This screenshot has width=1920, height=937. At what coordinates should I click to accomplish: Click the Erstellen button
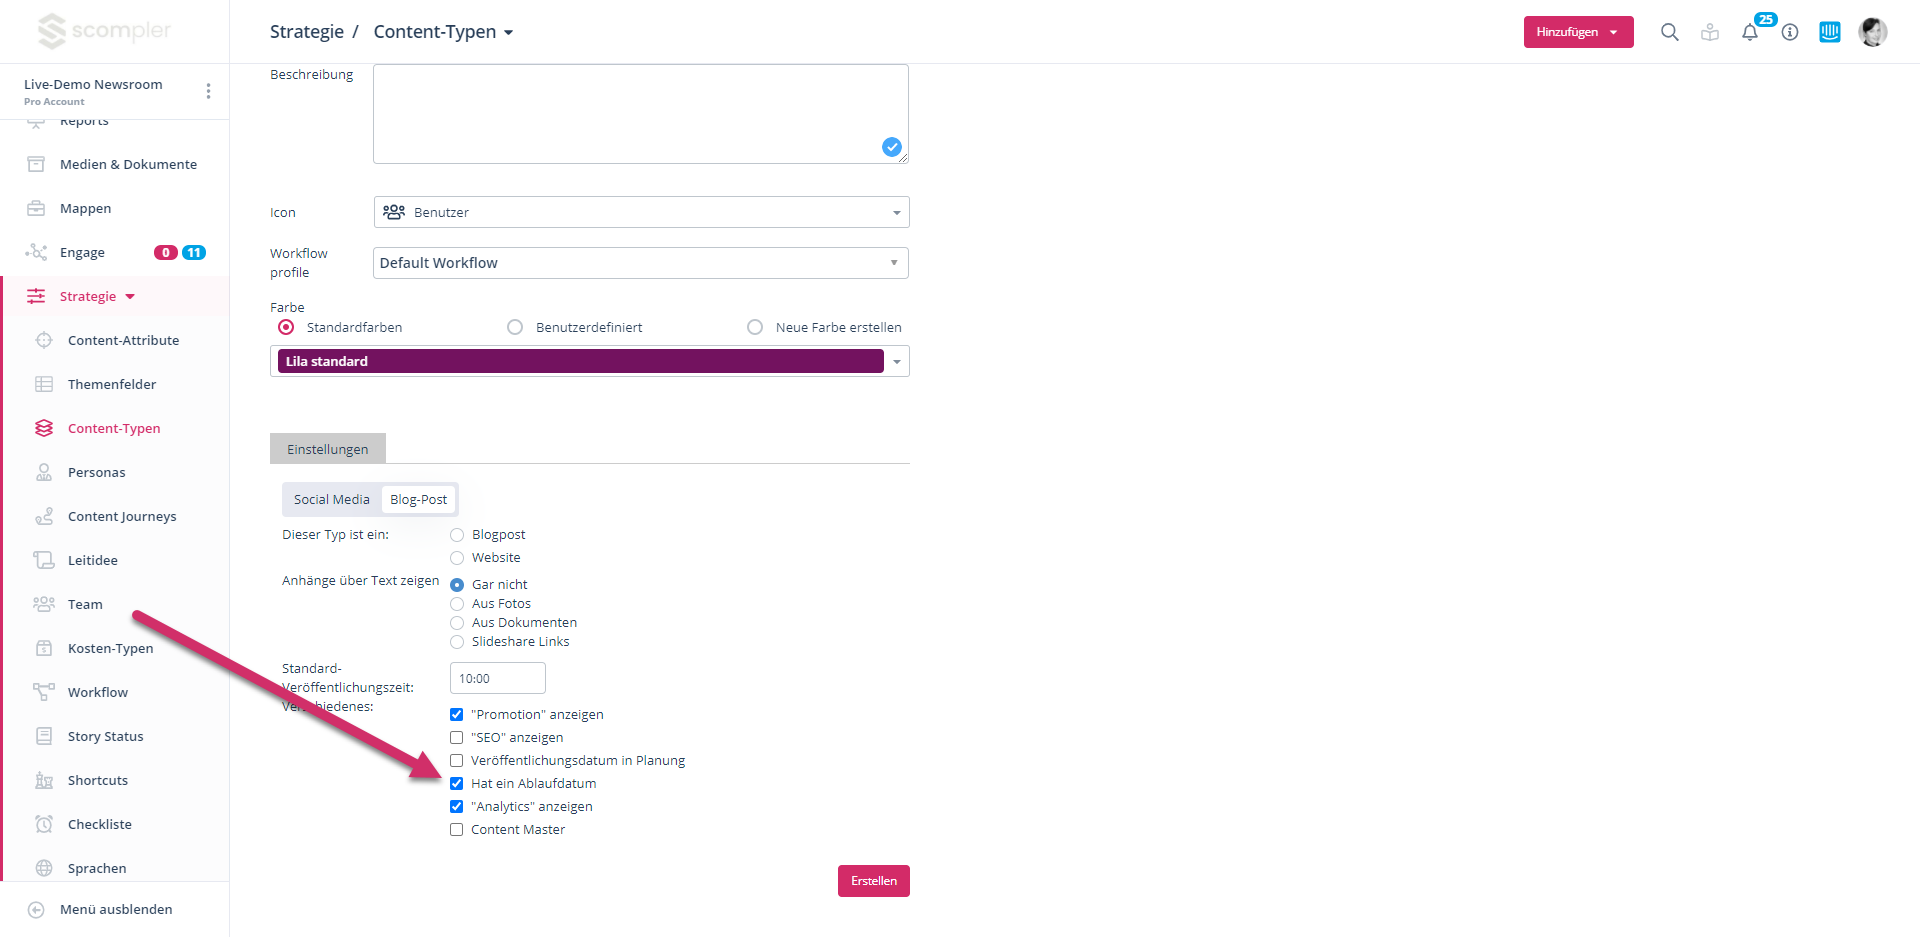tap(873, 881)
